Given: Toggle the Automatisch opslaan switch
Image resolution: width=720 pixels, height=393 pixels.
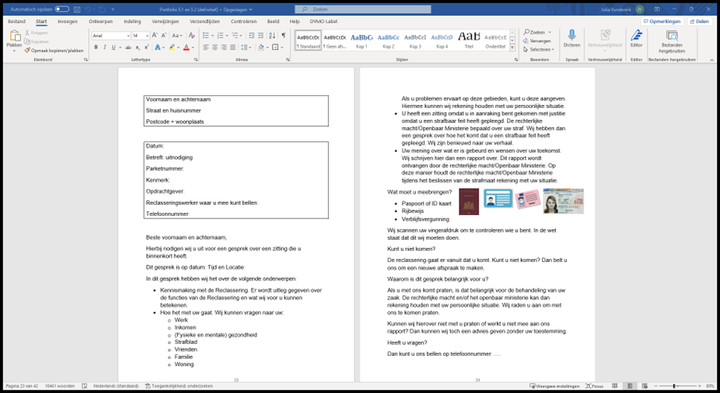Looking at the screenshot, I should [x=62, y=9].
